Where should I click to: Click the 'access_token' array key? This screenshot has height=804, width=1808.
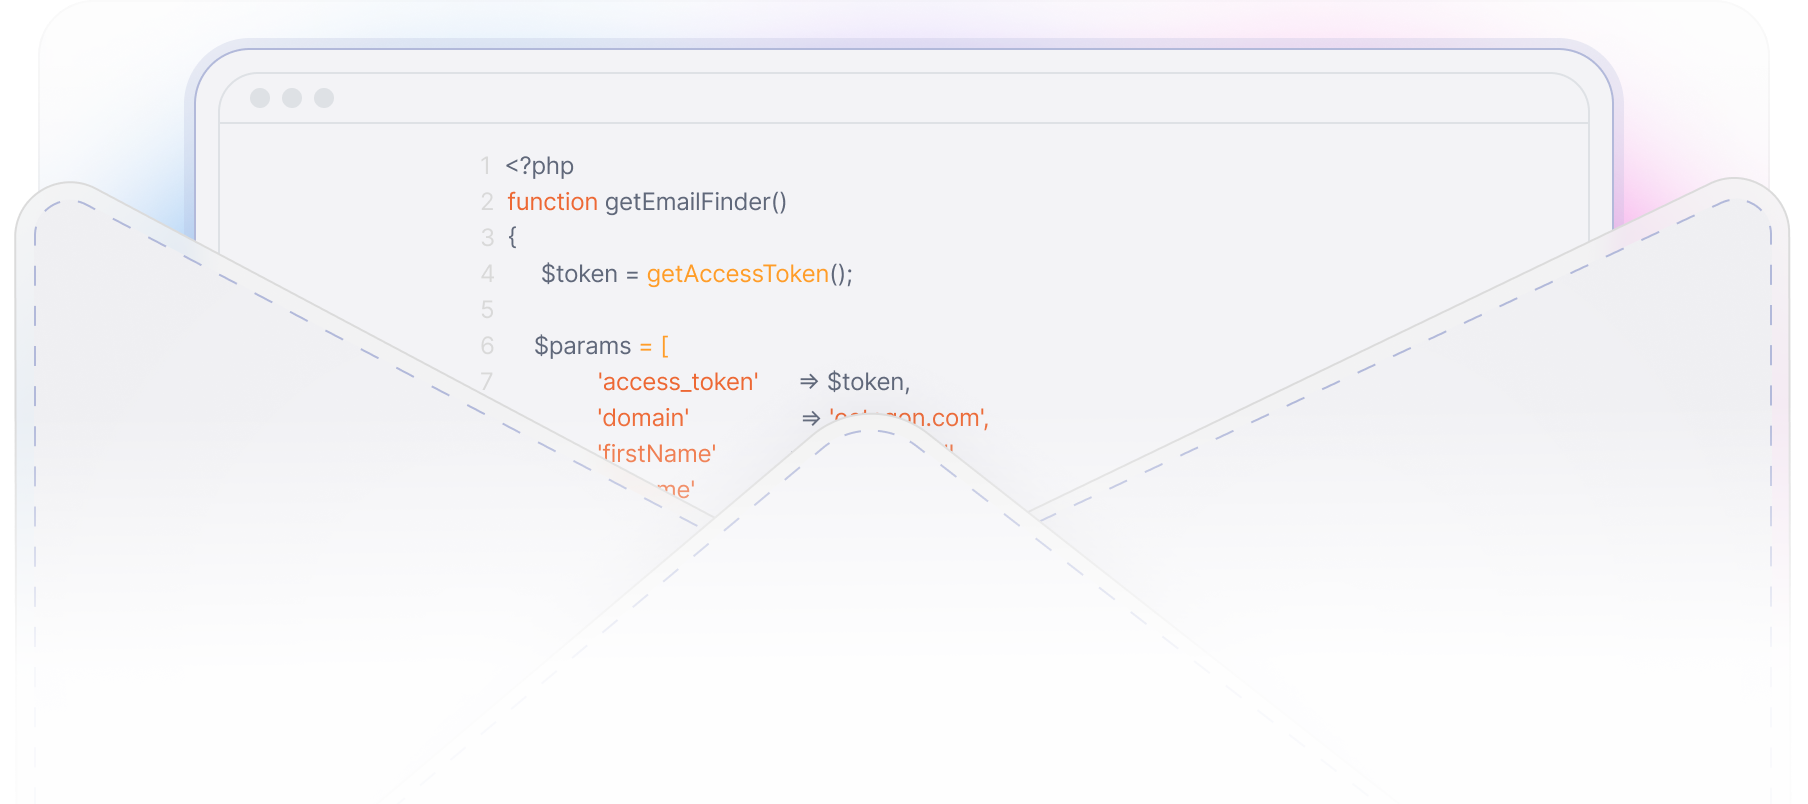(x=678, y=382)
